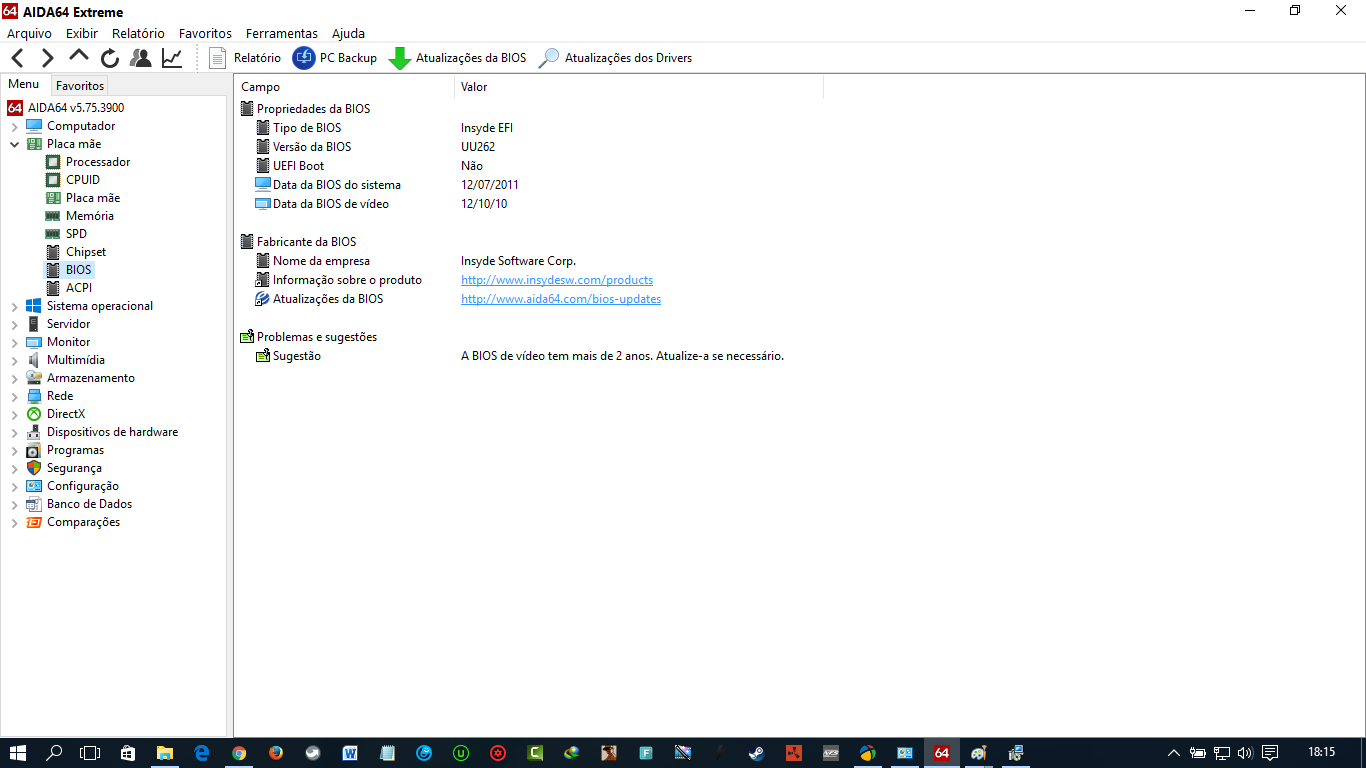
Task: Open the user manager people icon in toolbar
Action: (141, 58)
